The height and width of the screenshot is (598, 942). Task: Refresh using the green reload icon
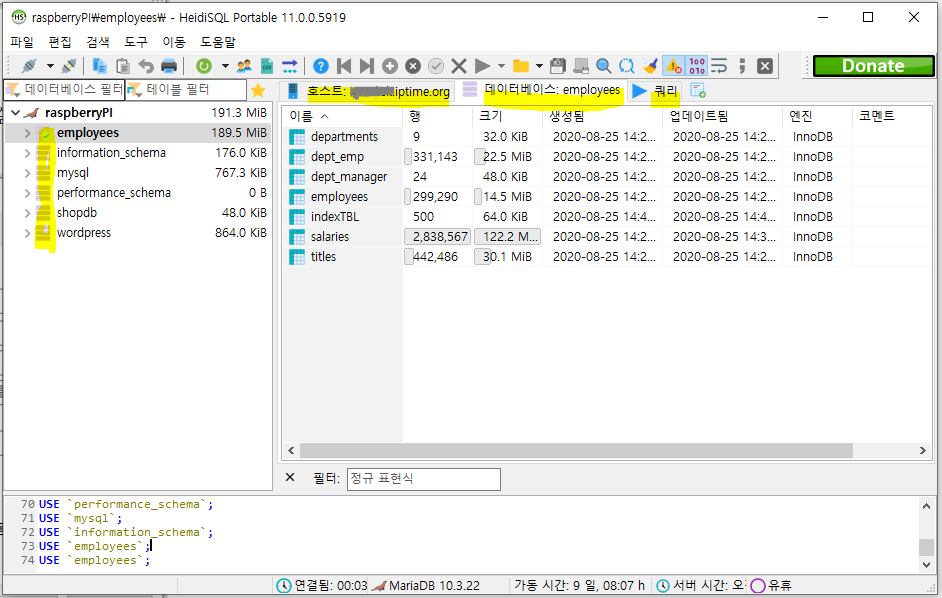[204, 66]
